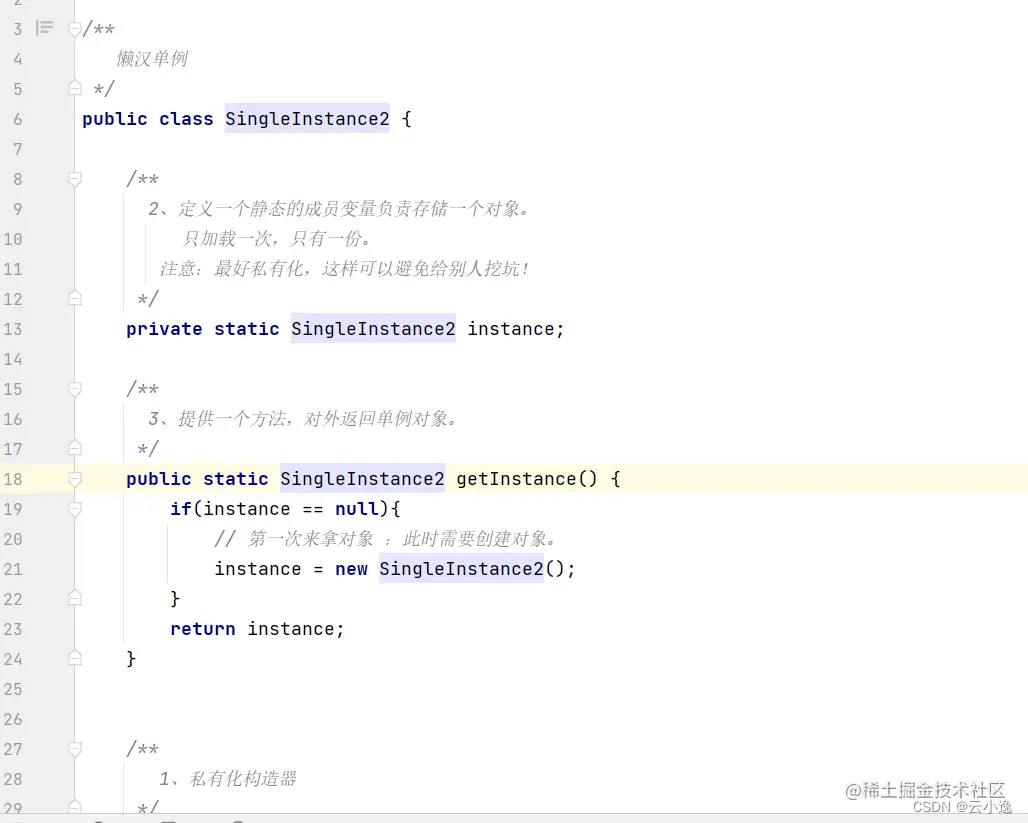Click the 'public class' keywords on line 6

pyautogui.click(x=148, y=119)
